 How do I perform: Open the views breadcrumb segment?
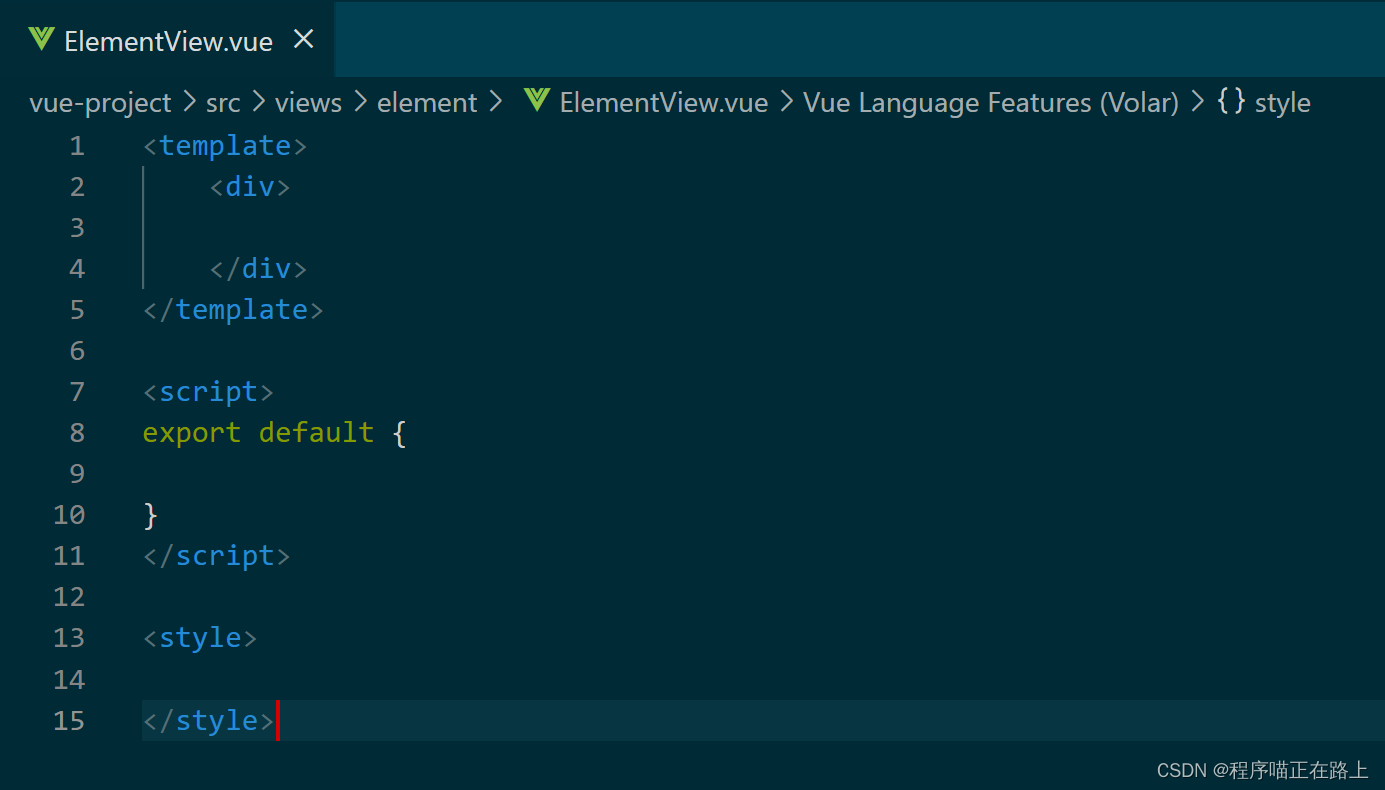point(308,103)
